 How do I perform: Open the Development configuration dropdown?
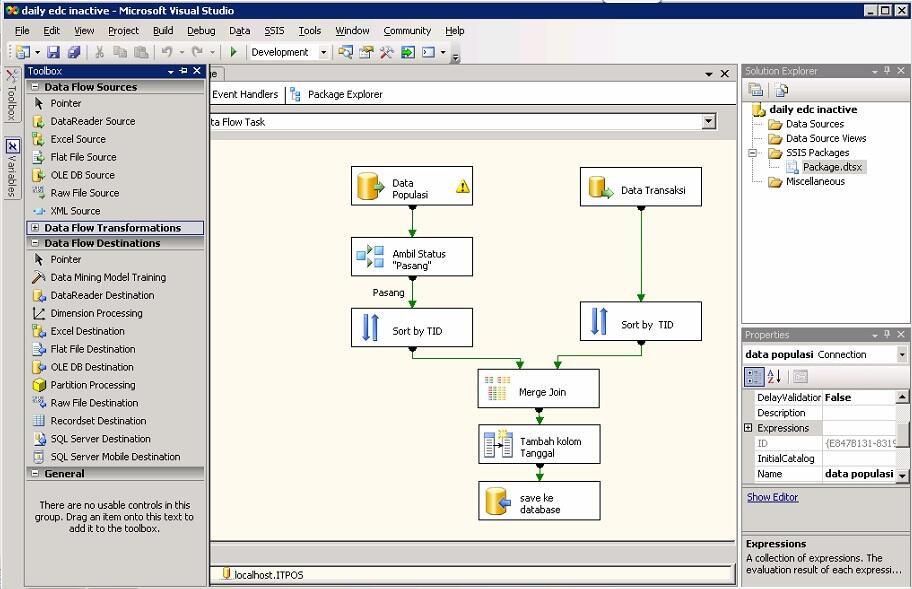[x=323, y=52]
